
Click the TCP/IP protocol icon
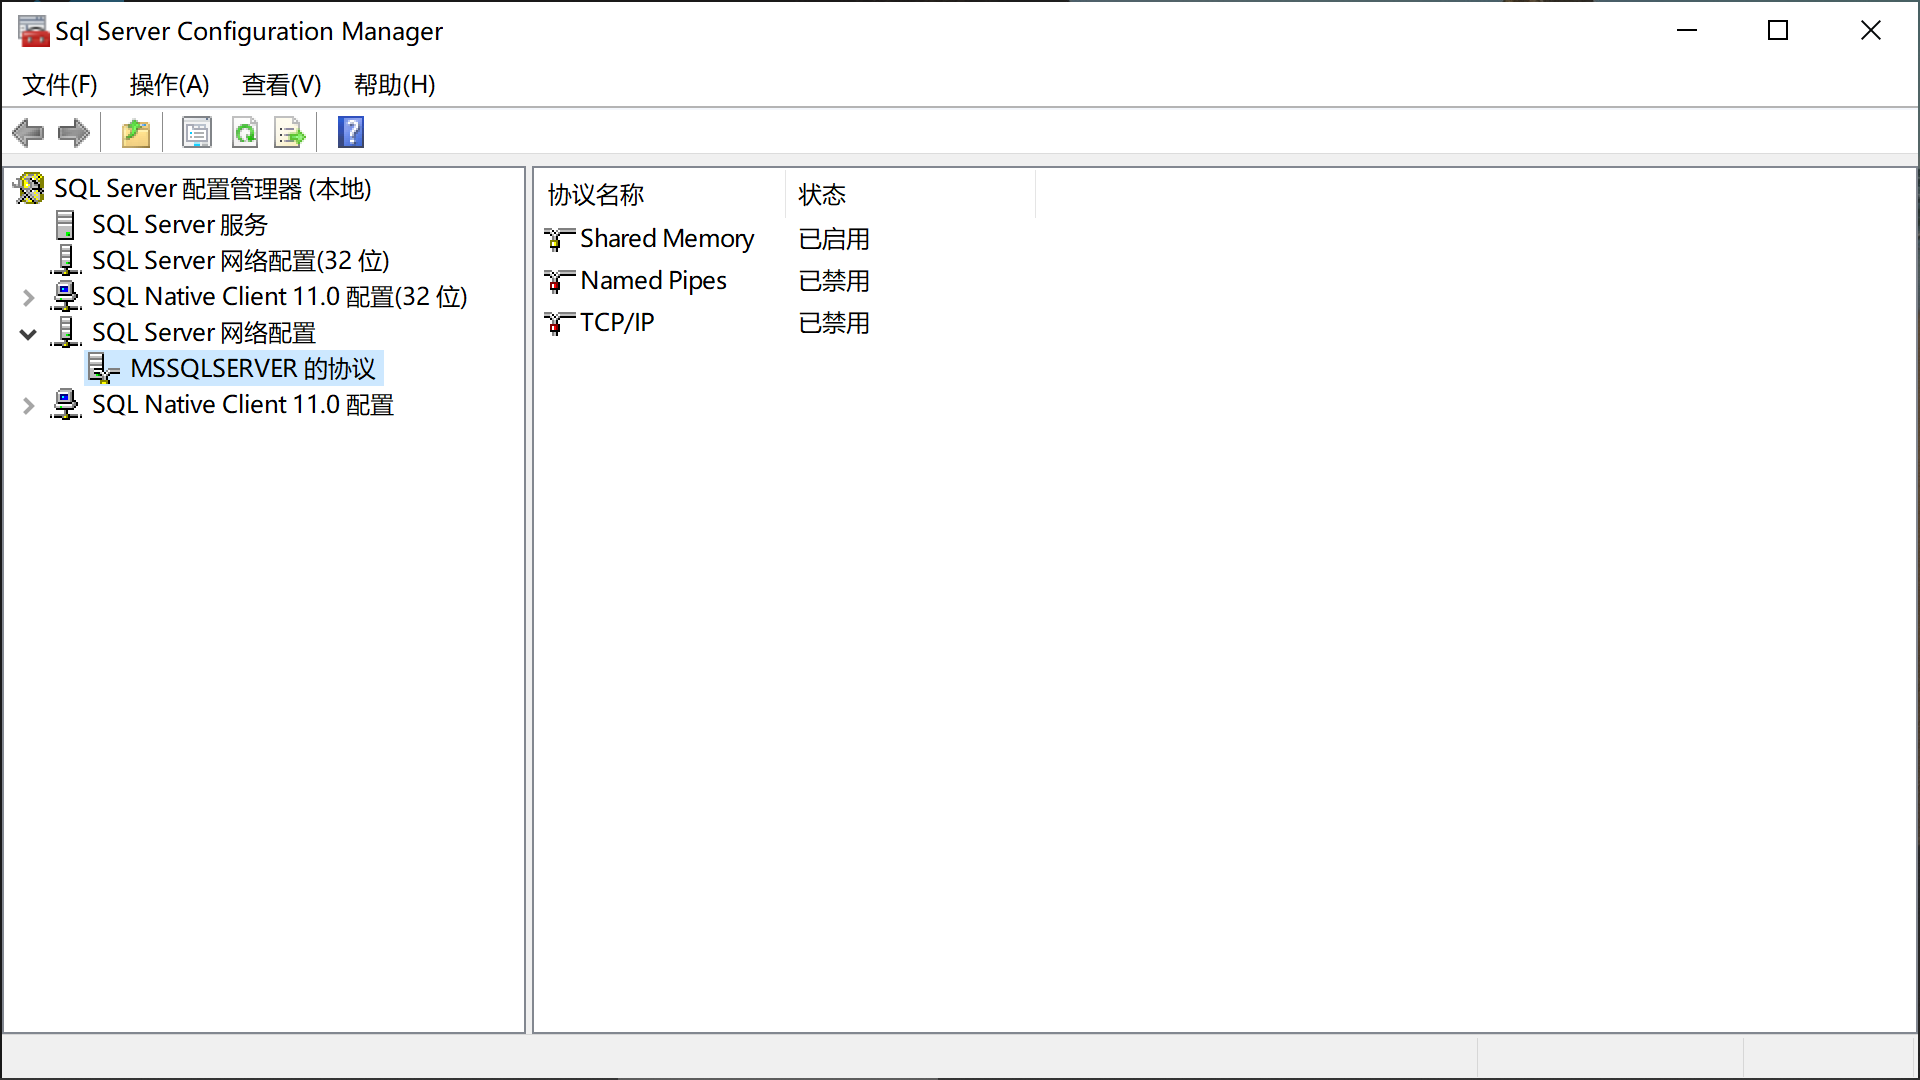click(558, 323)
